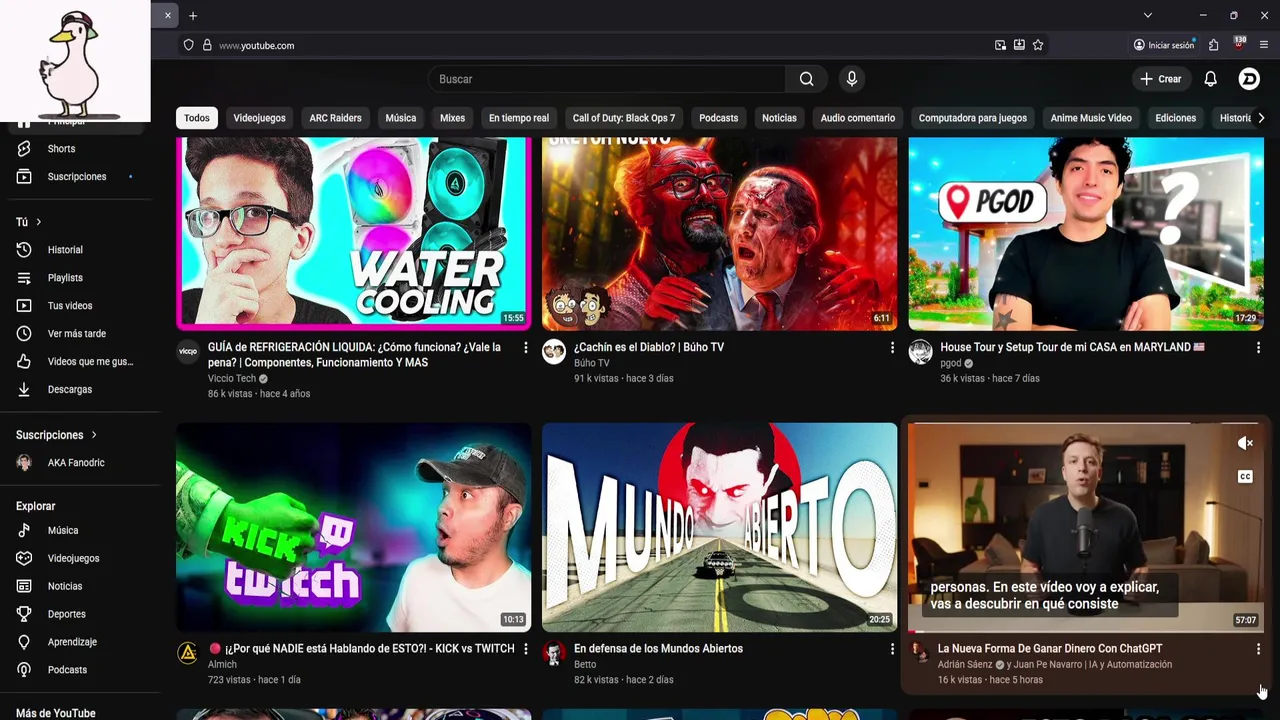Open options menu for KICK vs TWITCH video
Image resolution: width=1280 pixels, height=720 pixels.
tap(526, 649)
